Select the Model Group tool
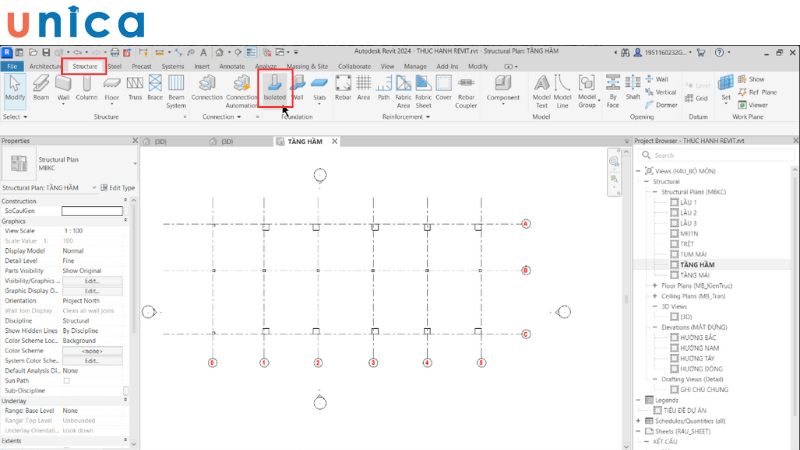The image size is (800, 450). pos(587,91)
